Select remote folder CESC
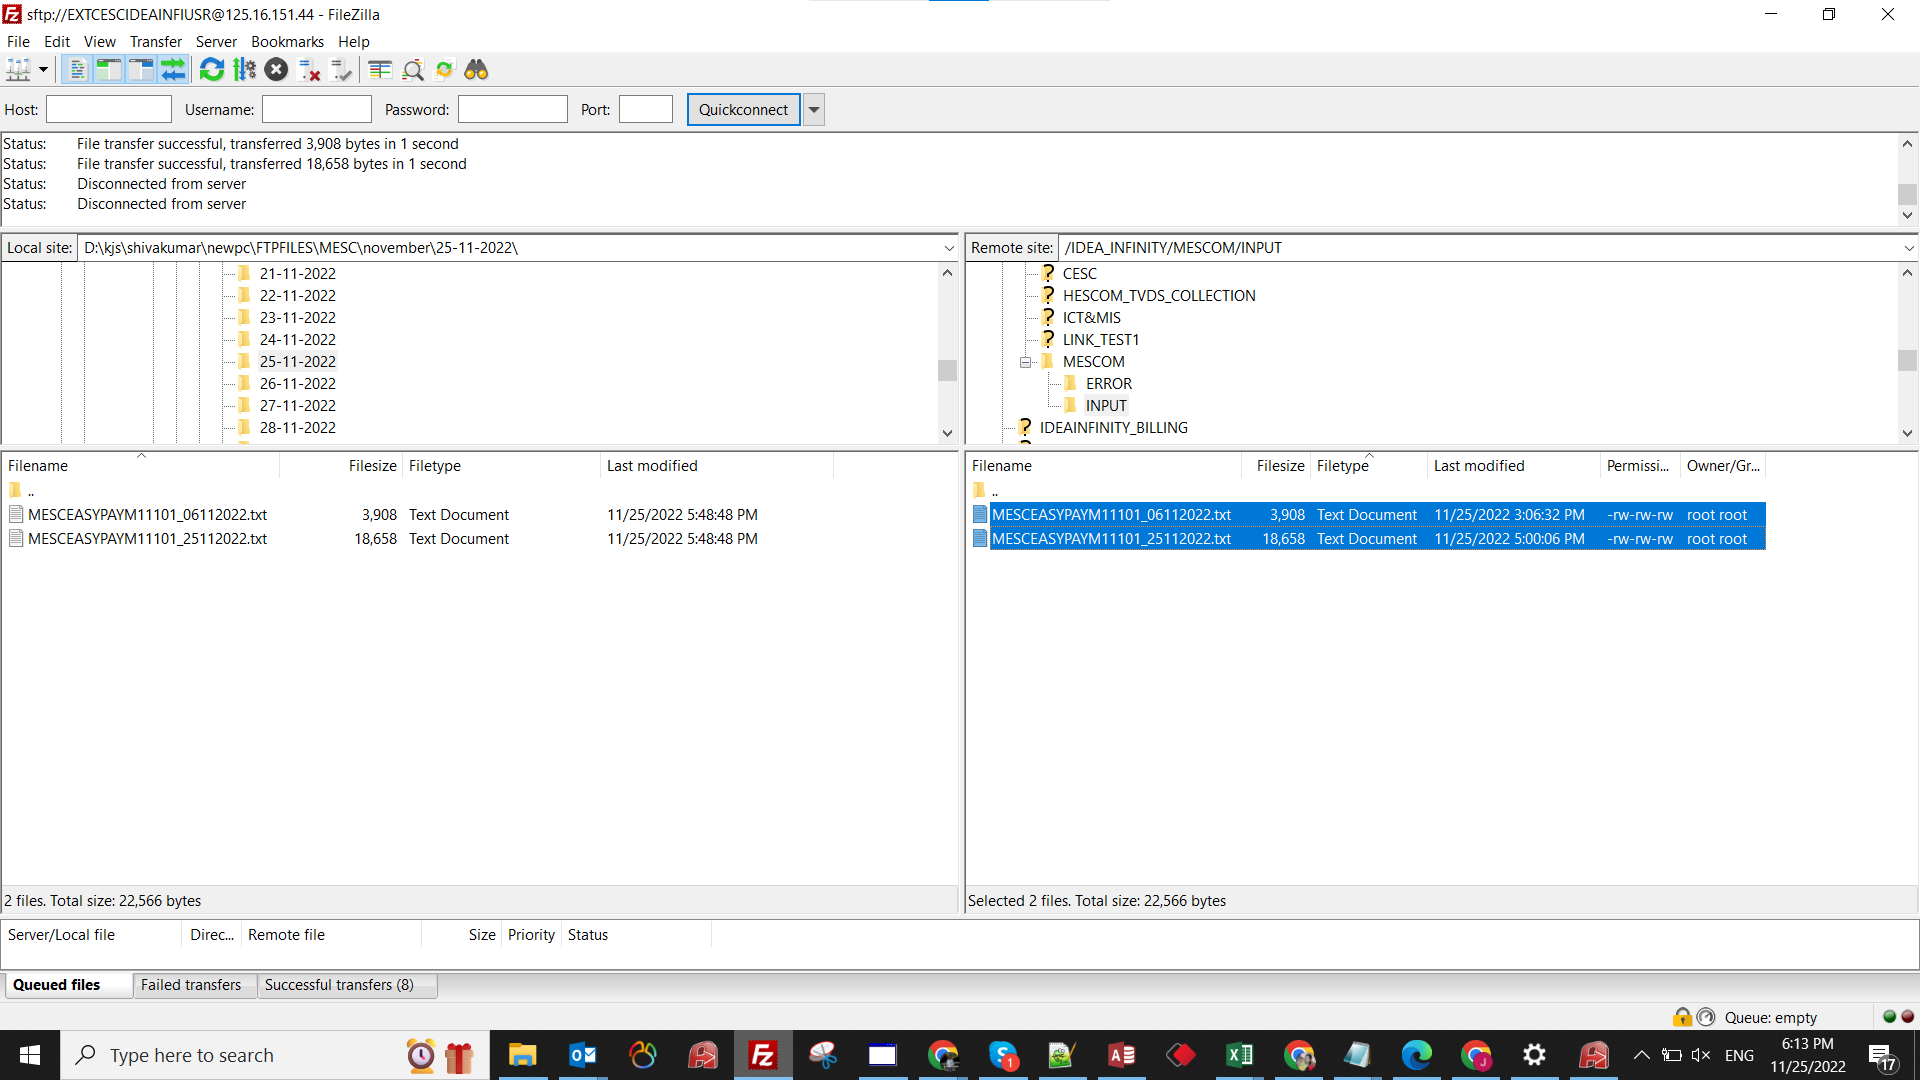Viewport: 1920px width, 1080px height. coord(1080,274)
